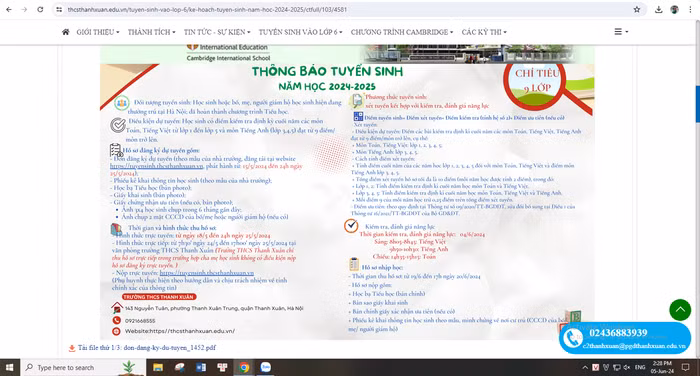Click the Windows taskbar search box
Image resolution: width=700 pixels, height=376 pixels.
coord(83,367)
